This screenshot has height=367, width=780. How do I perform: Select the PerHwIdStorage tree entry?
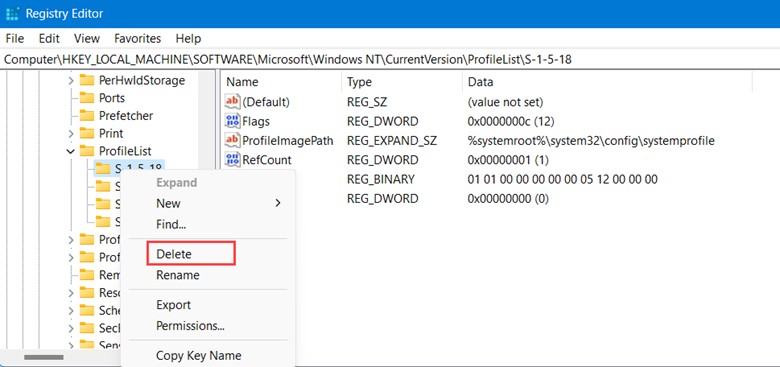[142, 80]
